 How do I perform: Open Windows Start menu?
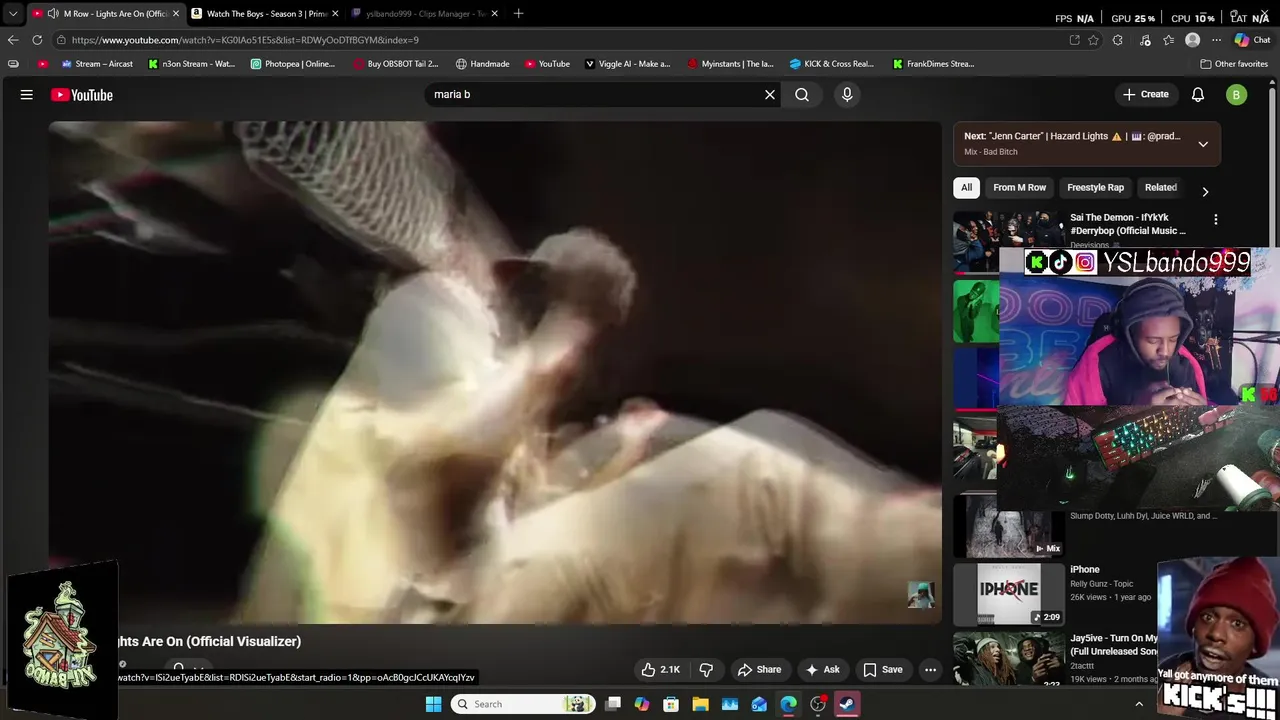tap(433, 704)
